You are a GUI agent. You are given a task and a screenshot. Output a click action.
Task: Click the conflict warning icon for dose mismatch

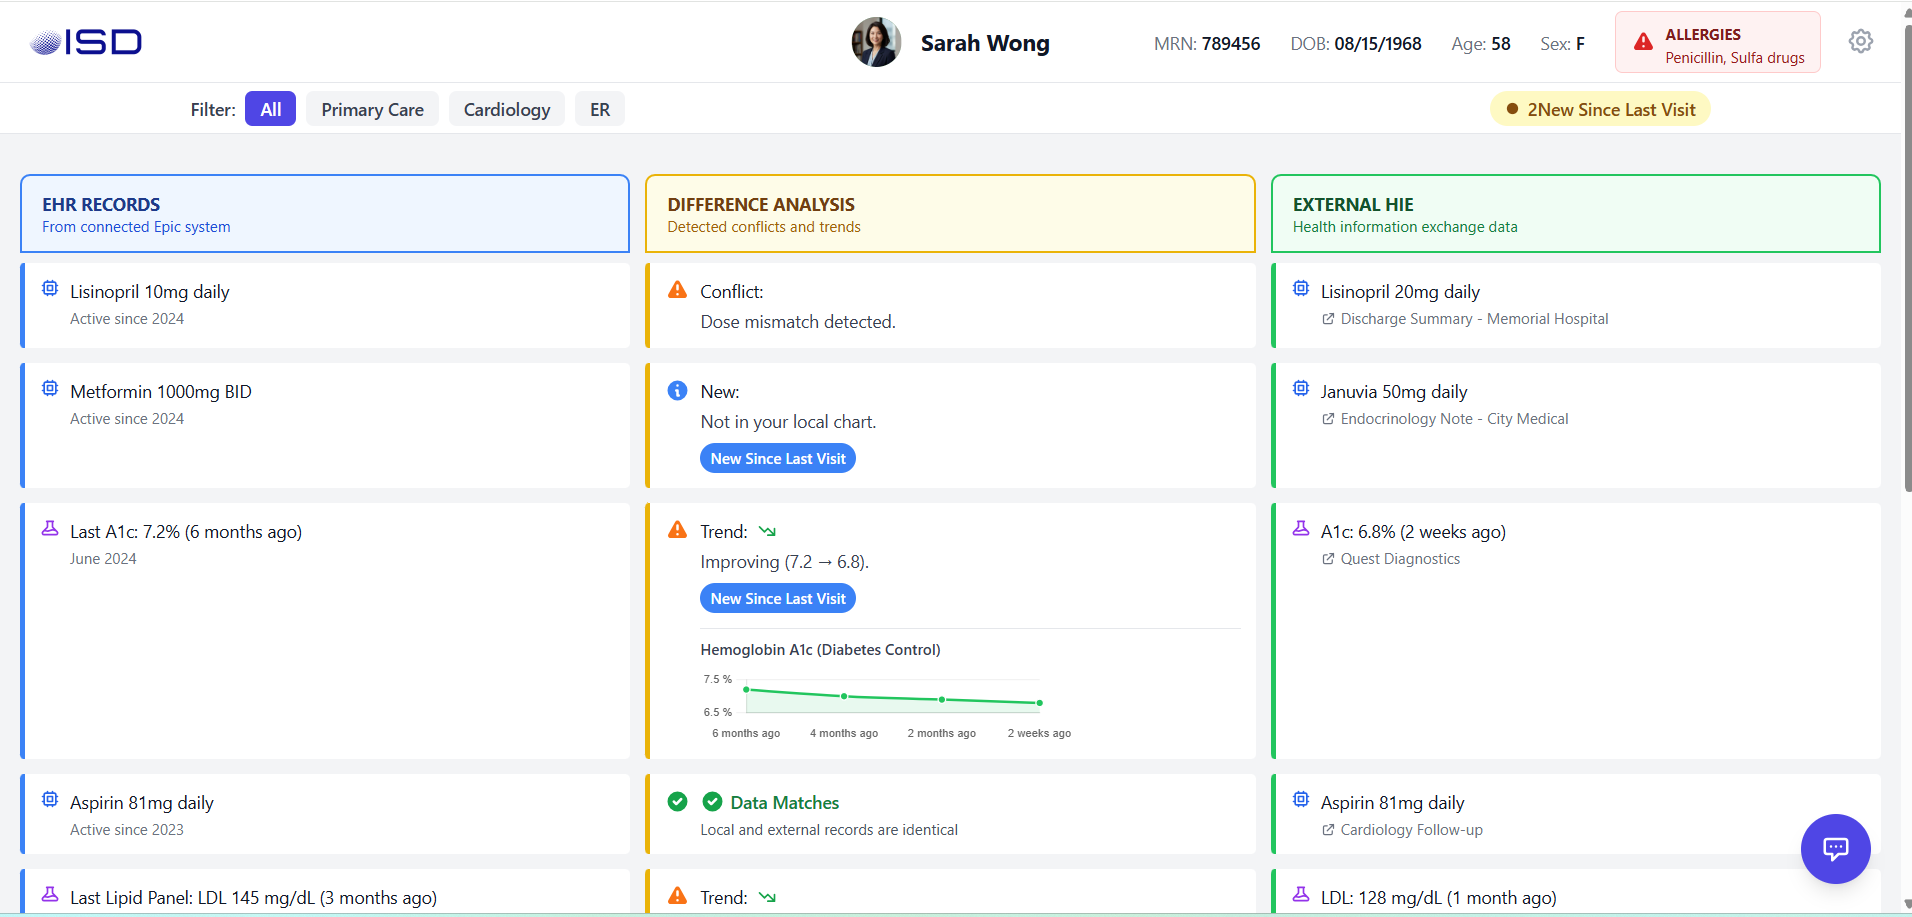(677, 289)
